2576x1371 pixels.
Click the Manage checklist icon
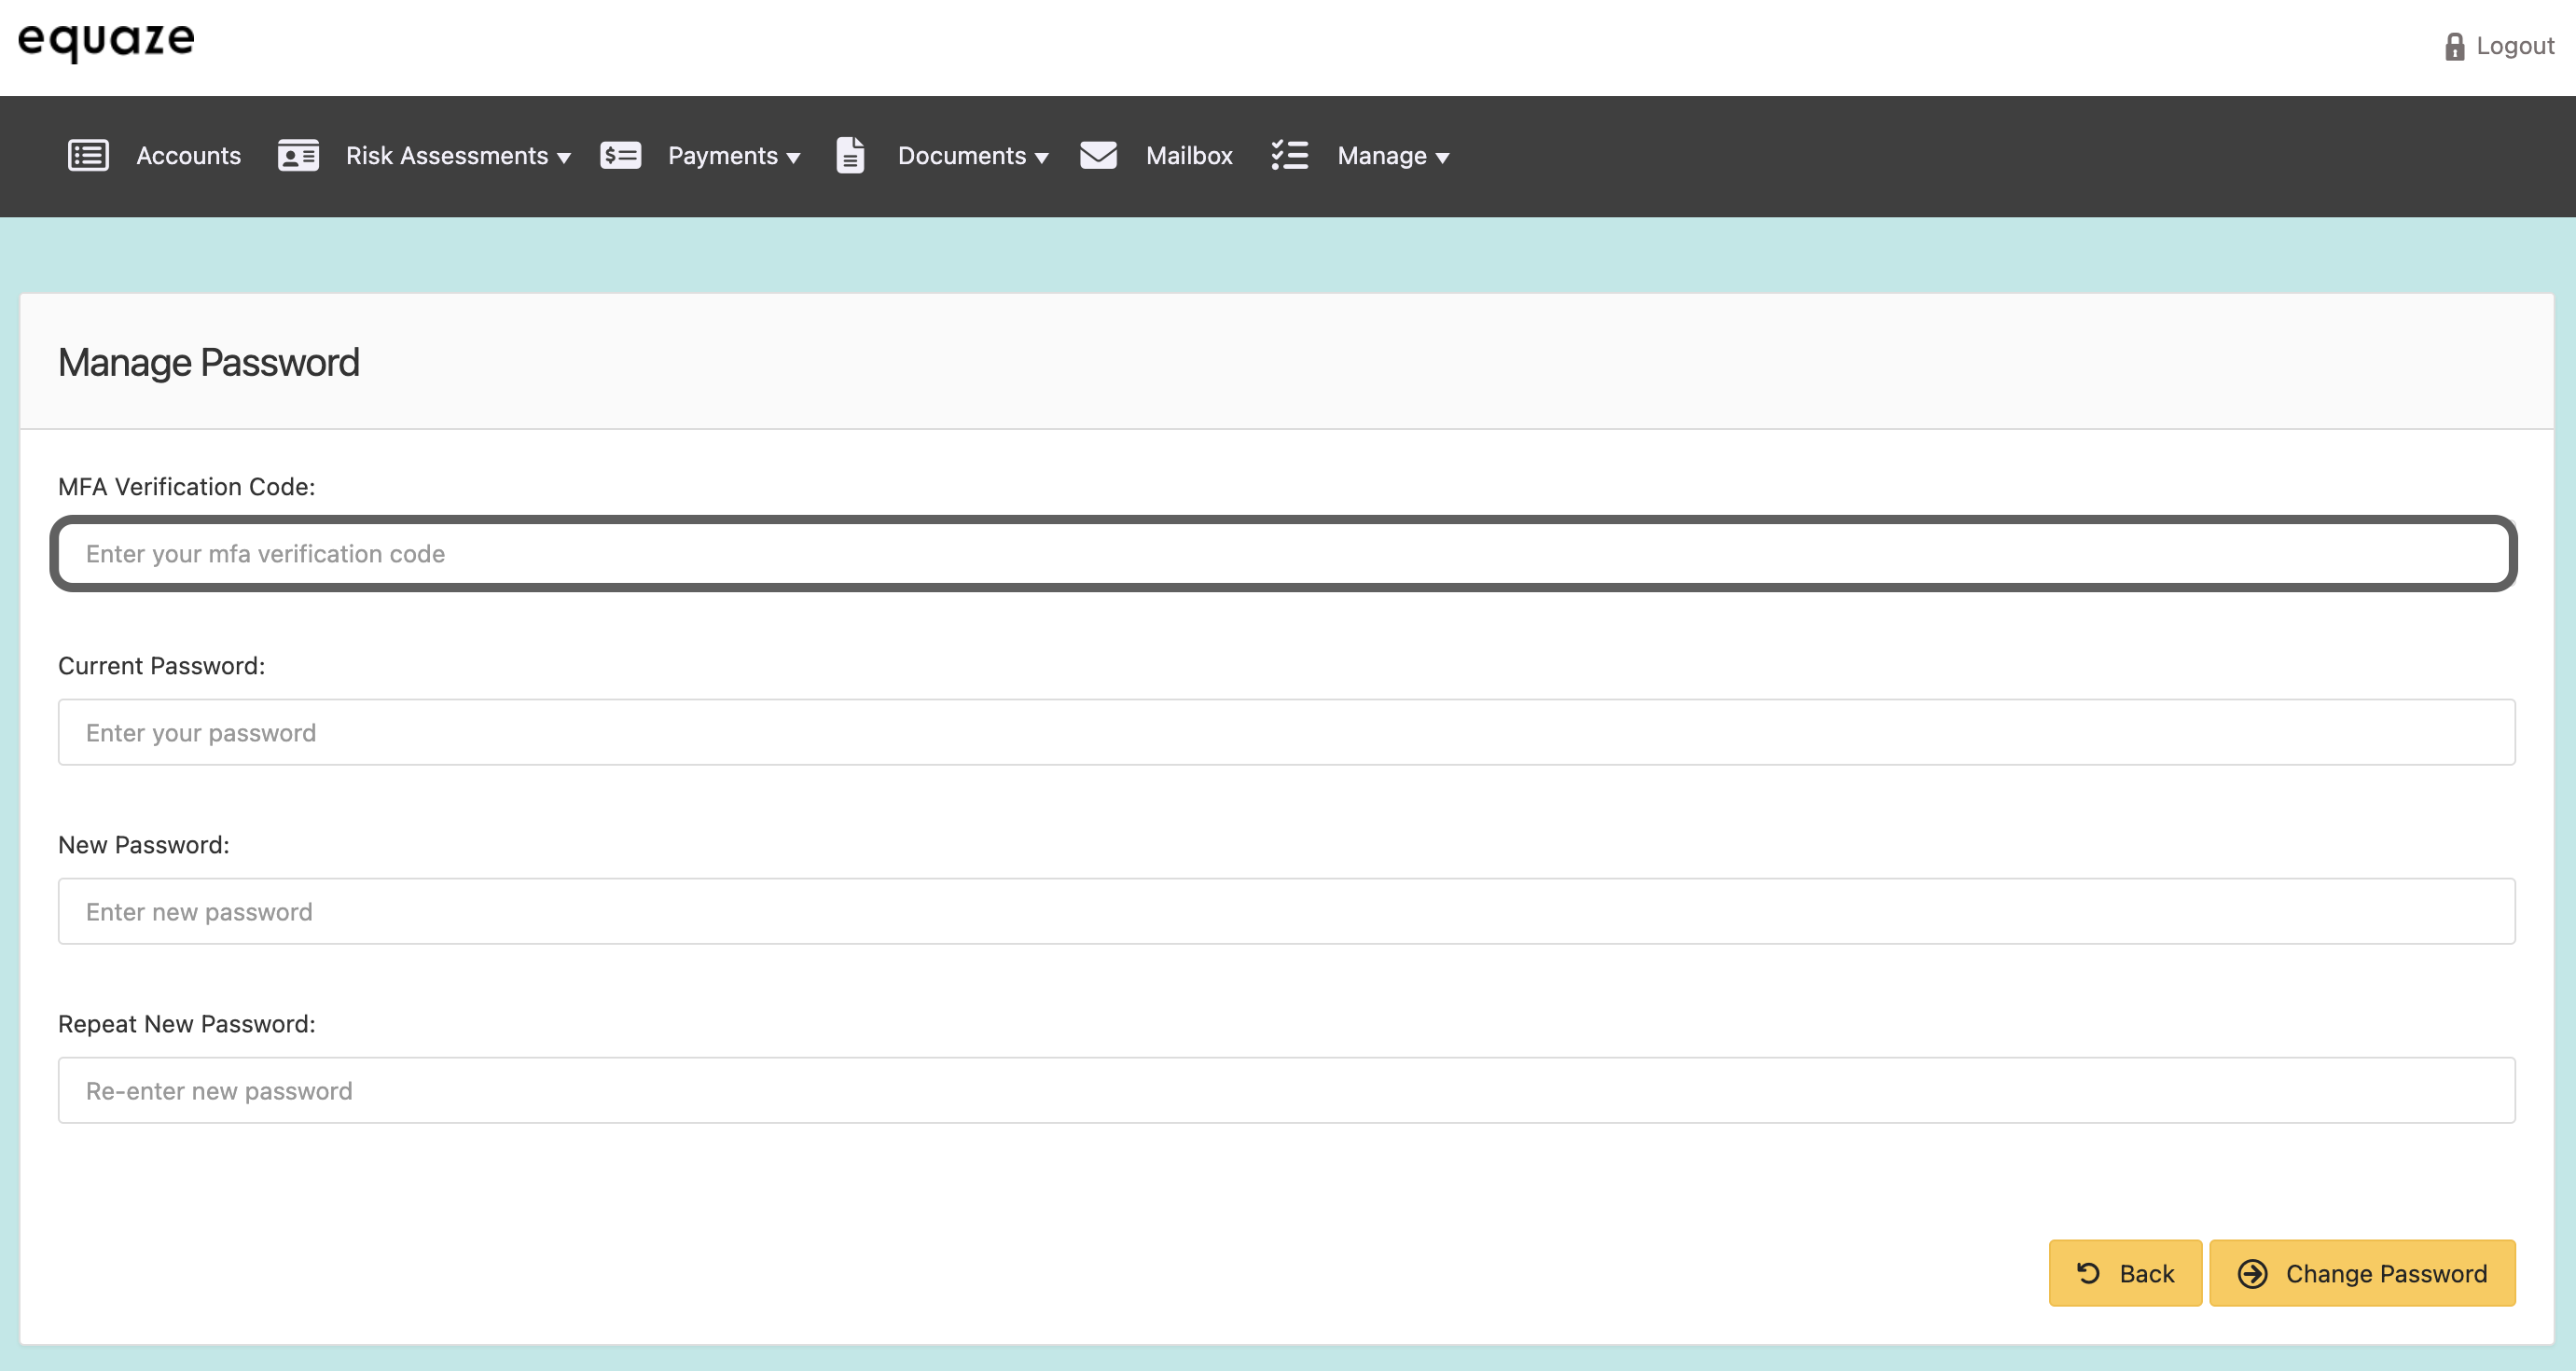pyautogui.click(x=1289, y=156)
